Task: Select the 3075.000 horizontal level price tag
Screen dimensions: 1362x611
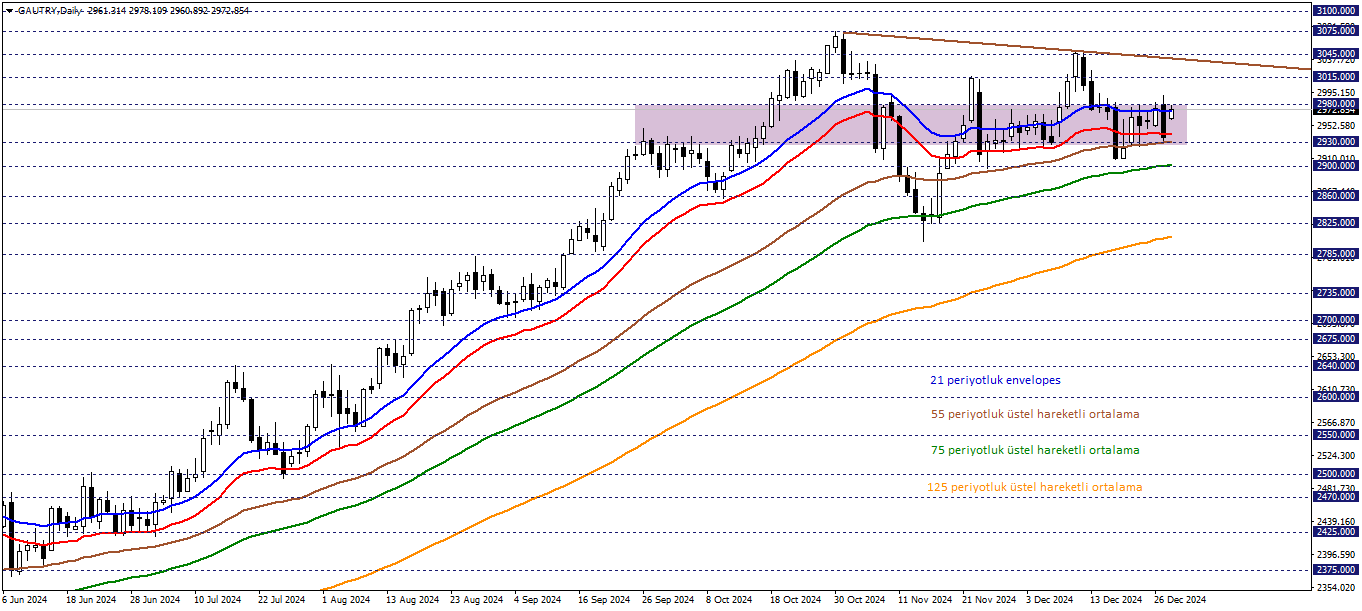Action: tap(1335, 31)
